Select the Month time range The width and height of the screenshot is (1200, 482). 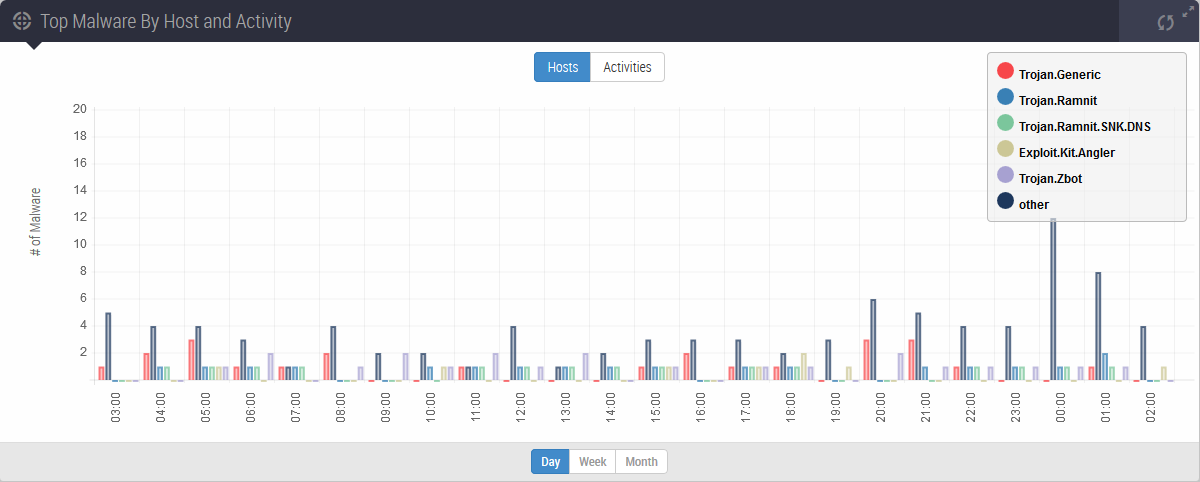tap(641, 462)
